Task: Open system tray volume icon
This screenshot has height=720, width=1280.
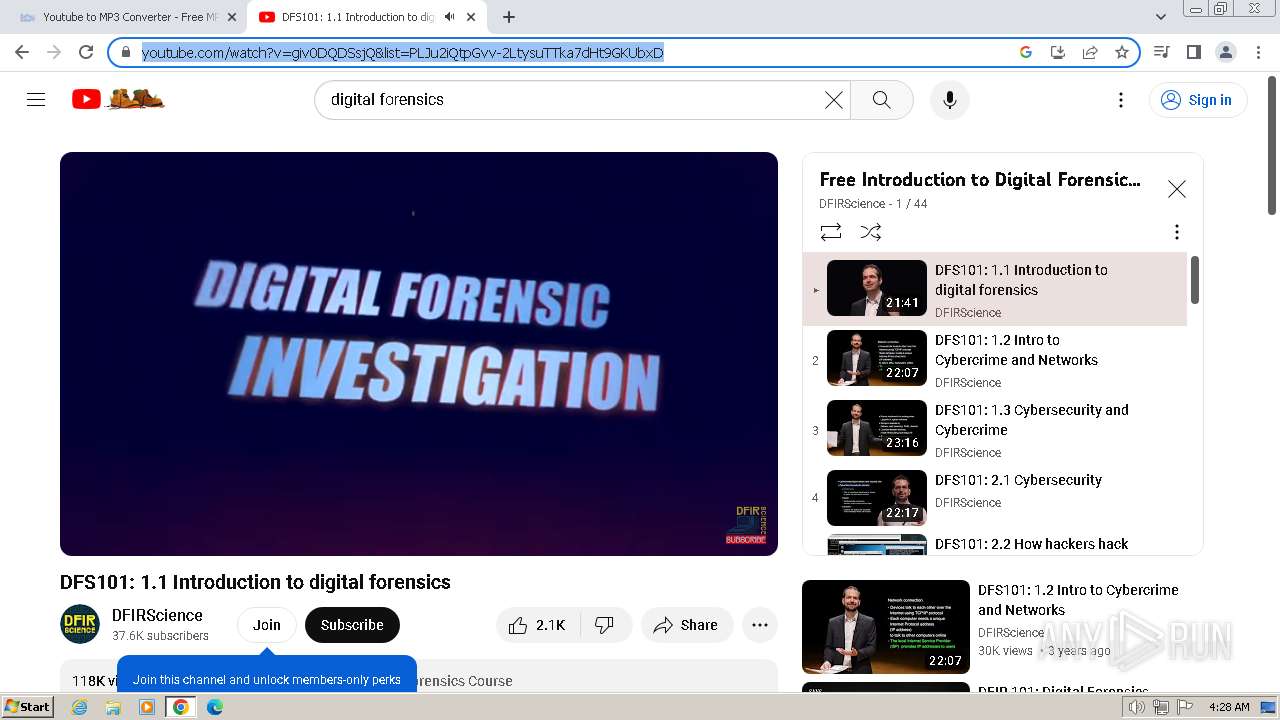Action: (x=1137, y=707)
